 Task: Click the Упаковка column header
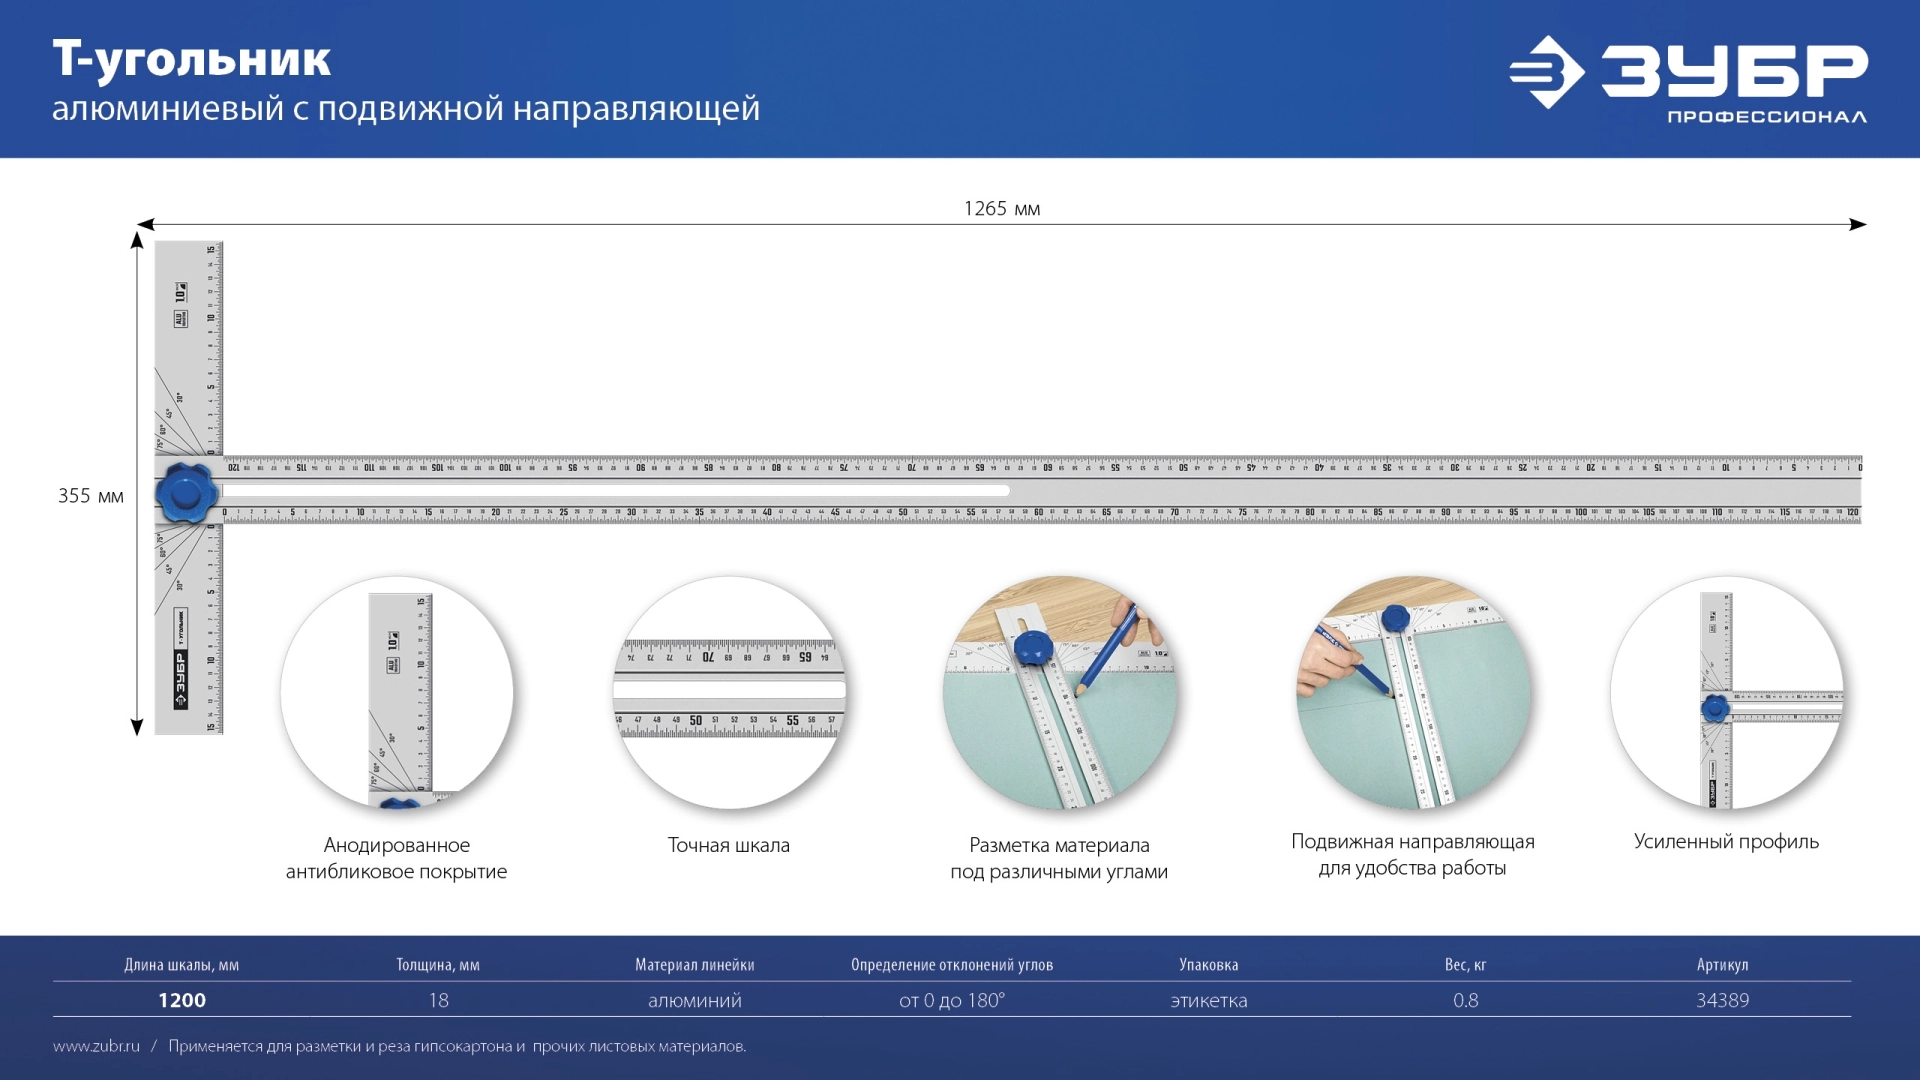[x=1208, y=965]
